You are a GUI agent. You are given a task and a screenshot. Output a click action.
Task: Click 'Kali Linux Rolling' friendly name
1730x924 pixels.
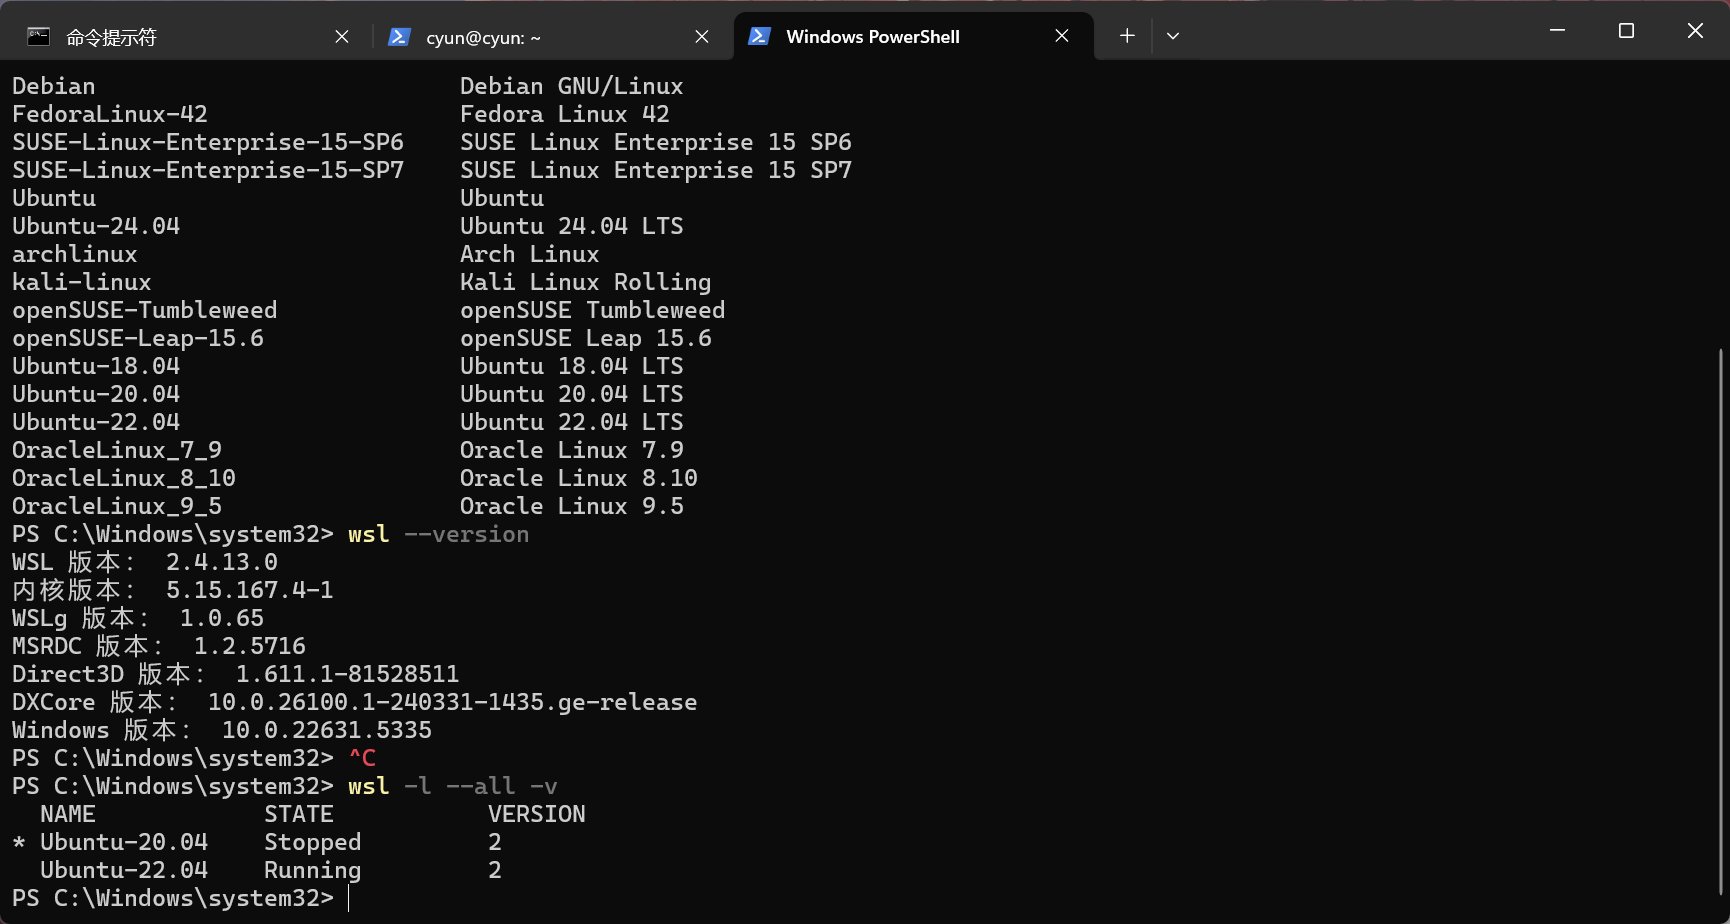click(x=586, y=282)
